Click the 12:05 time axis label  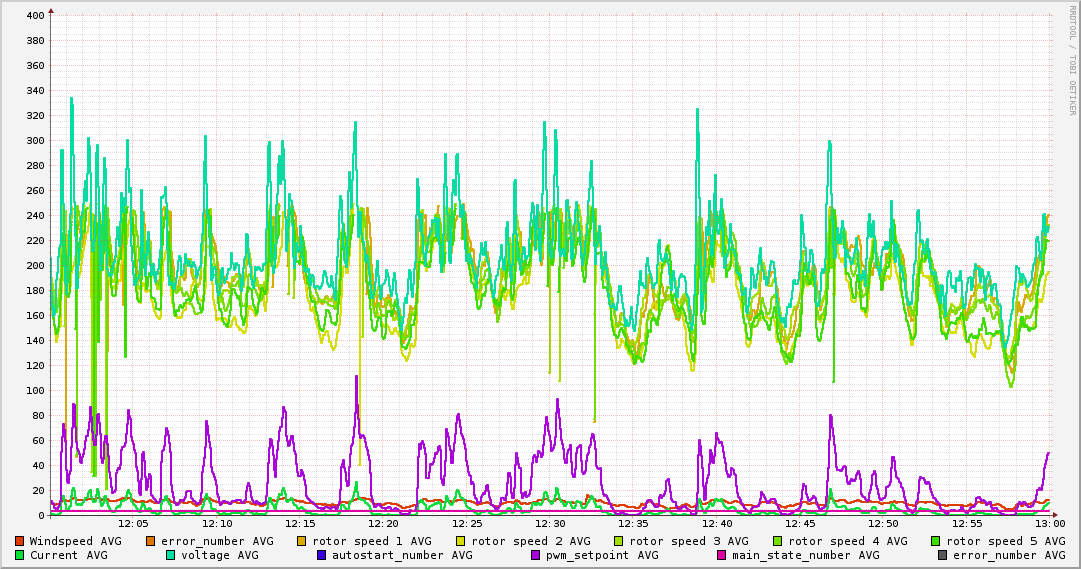133,523
